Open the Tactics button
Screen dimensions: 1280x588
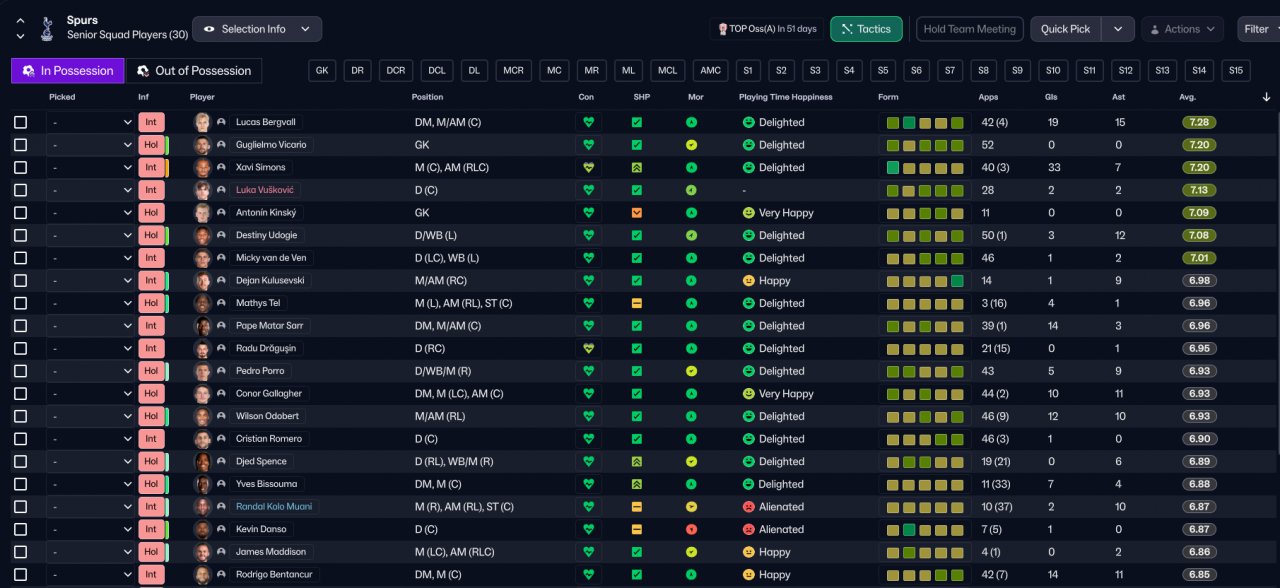coord(866,29)
